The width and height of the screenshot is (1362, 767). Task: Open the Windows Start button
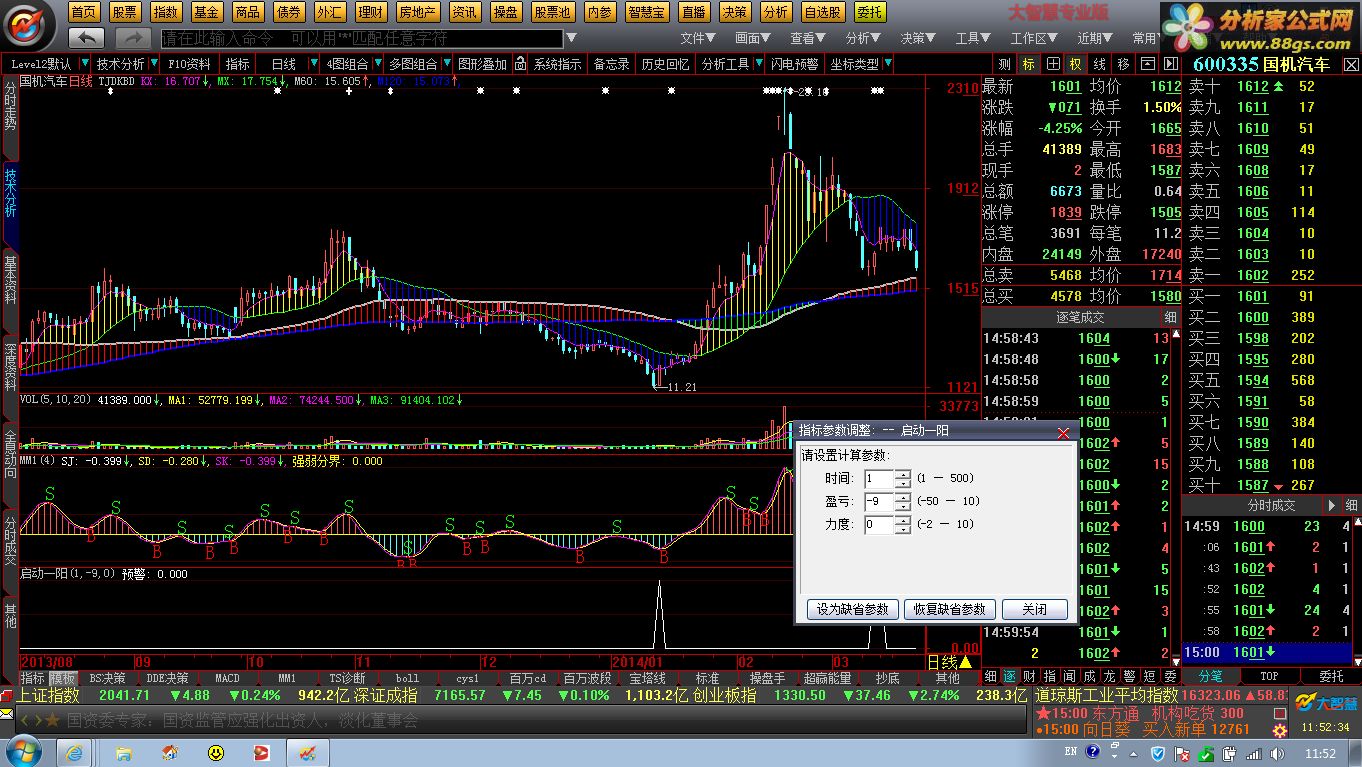[x=23, y=751]
